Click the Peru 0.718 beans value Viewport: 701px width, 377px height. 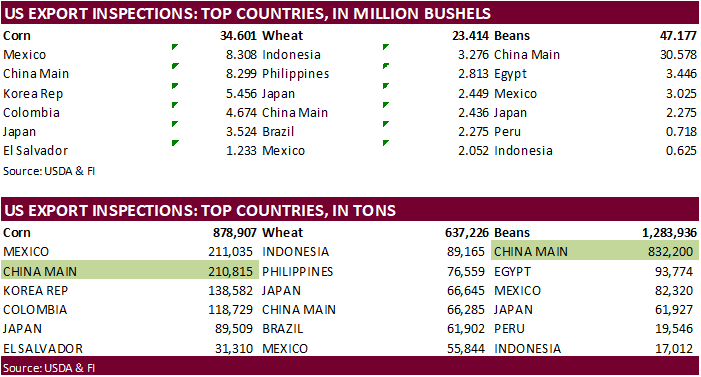point(681,131)
